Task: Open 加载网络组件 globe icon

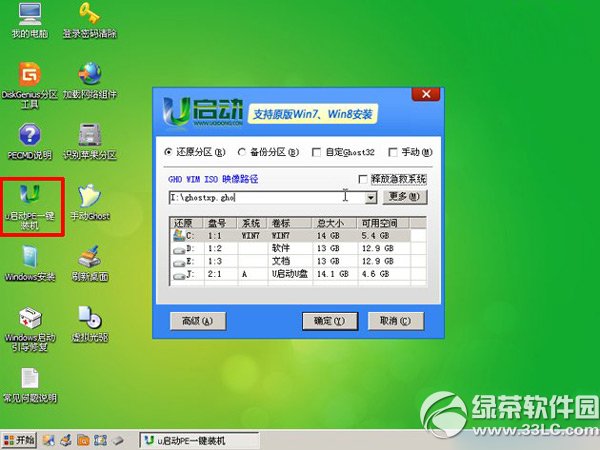Action: (90, 80)
